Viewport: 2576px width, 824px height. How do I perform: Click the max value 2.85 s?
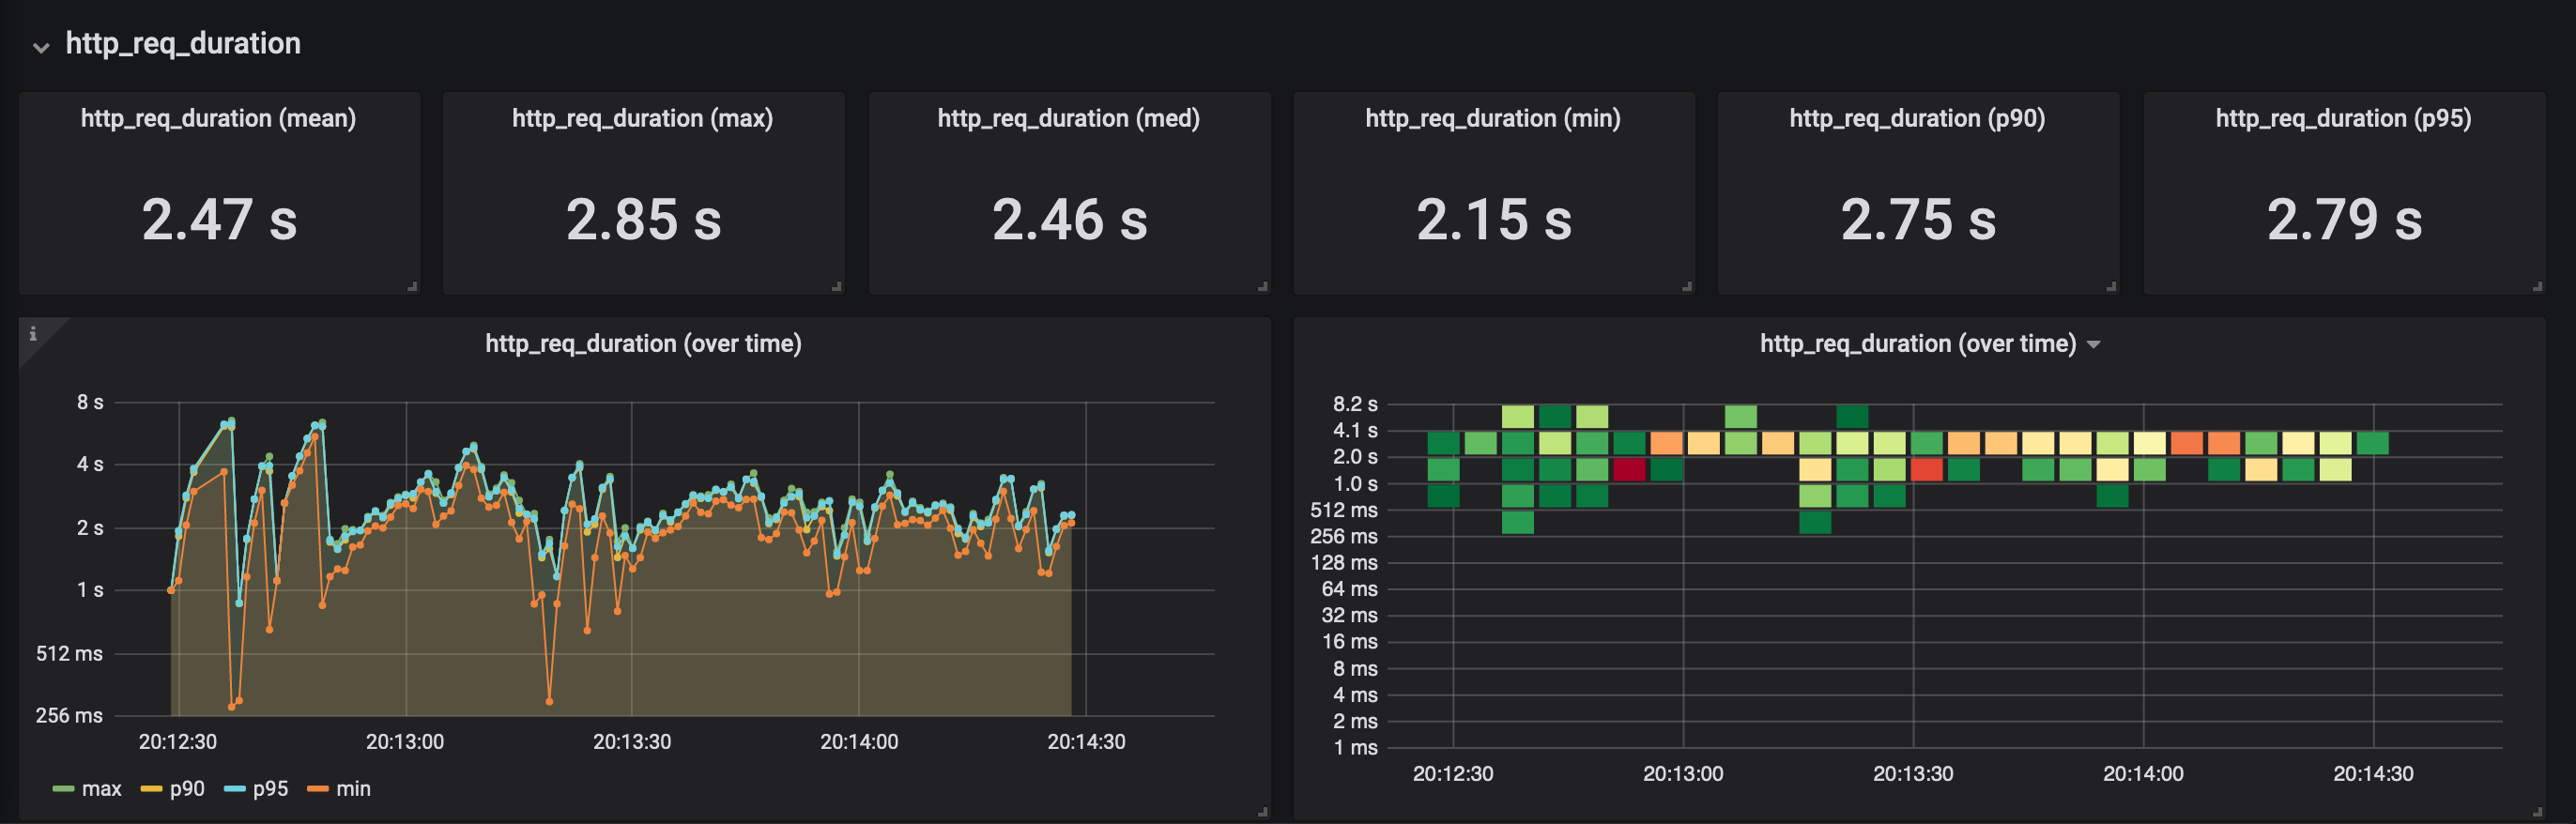point(643,220)
